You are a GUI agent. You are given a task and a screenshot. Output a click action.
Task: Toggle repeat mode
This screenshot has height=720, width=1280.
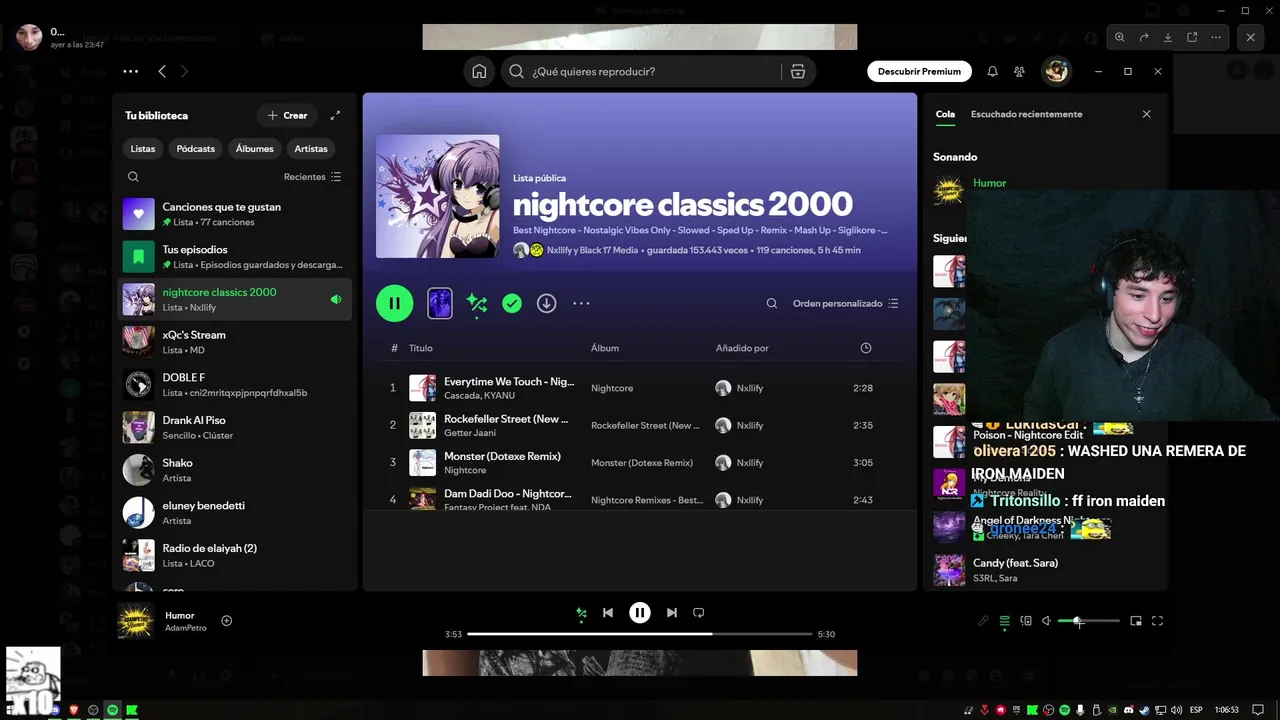(x=699, y=613)
